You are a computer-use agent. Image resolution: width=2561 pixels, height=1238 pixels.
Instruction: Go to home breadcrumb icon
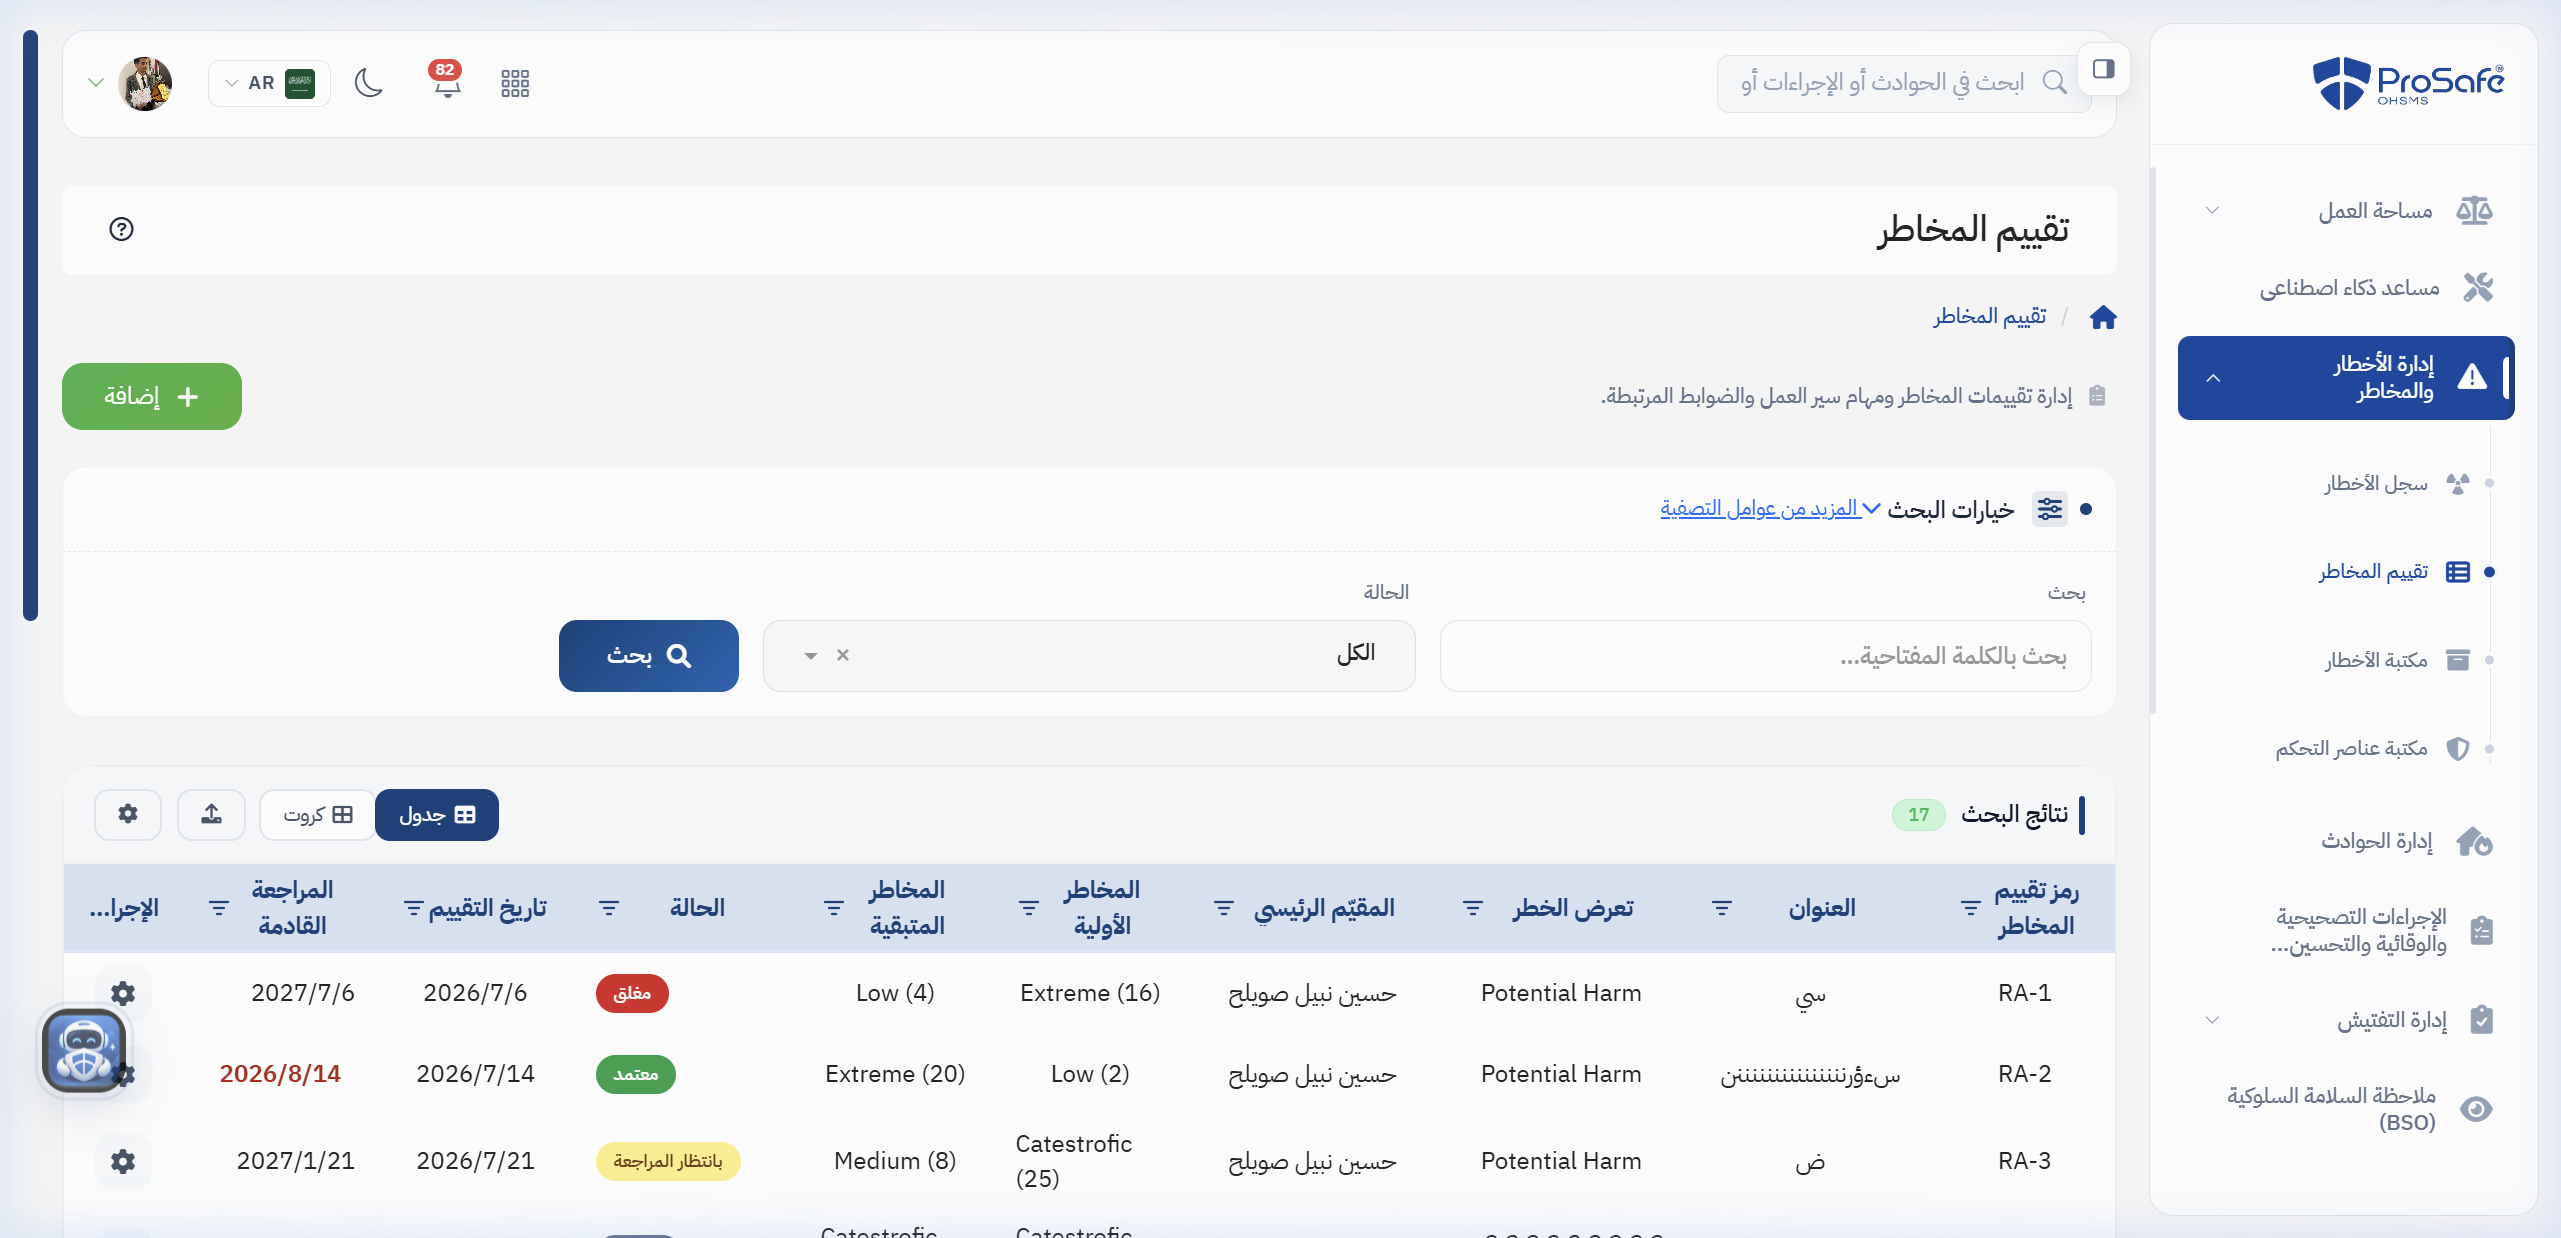[2103, 317]
